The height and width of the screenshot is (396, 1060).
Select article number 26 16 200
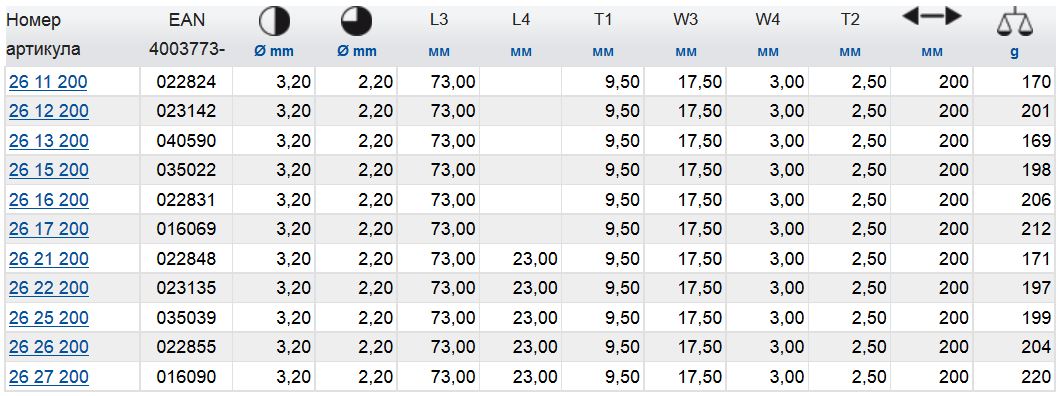[49, 200]
